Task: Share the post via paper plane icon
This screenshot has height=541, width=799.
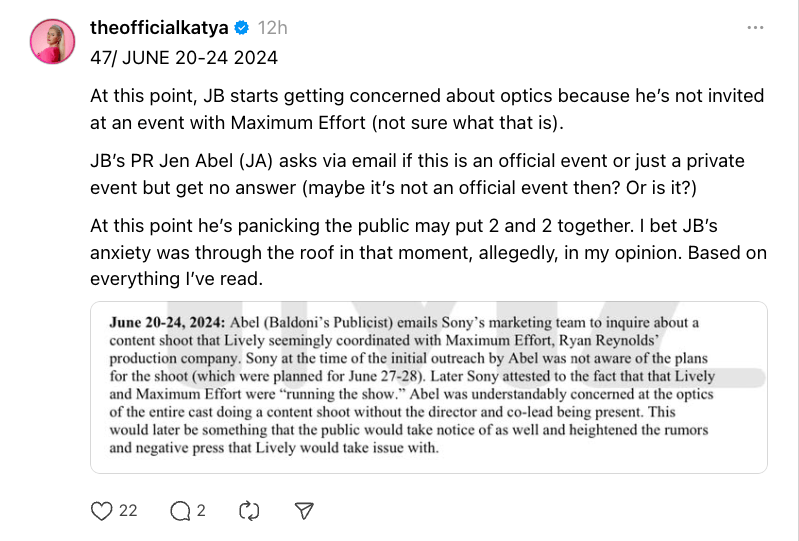Action: click(305, 510)
